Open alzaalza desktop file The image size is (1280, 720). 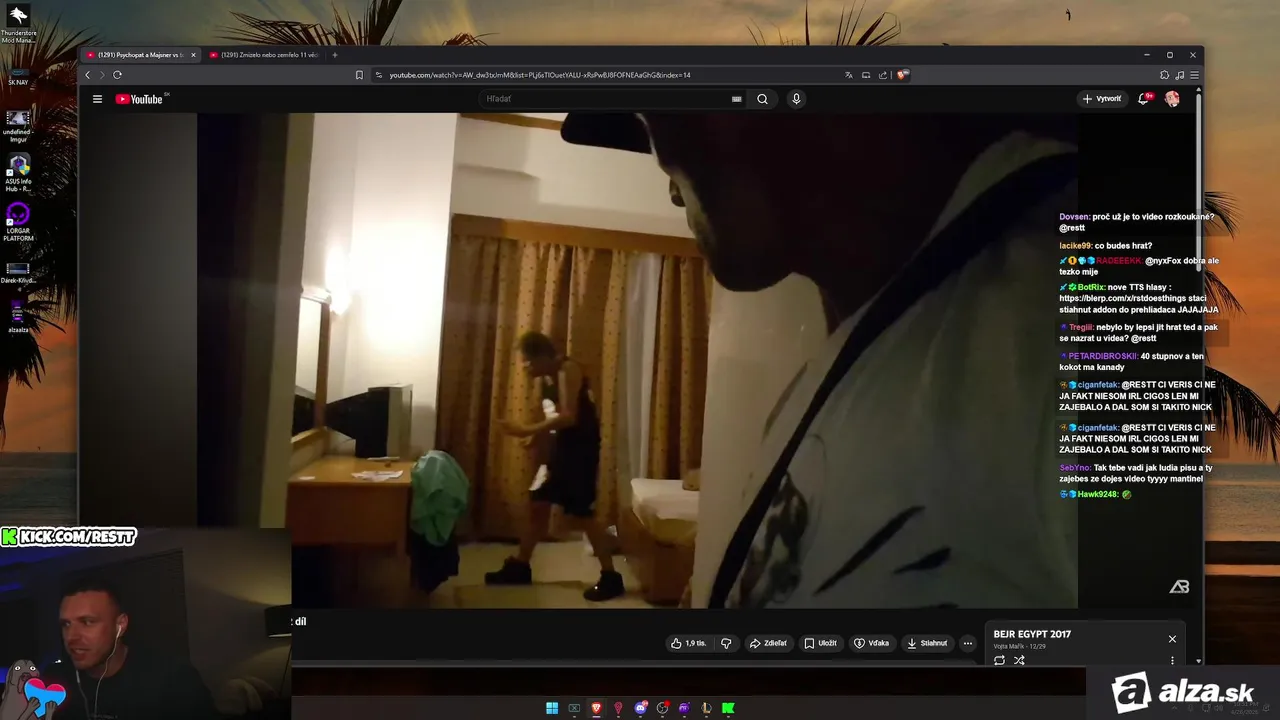(18, 317)
